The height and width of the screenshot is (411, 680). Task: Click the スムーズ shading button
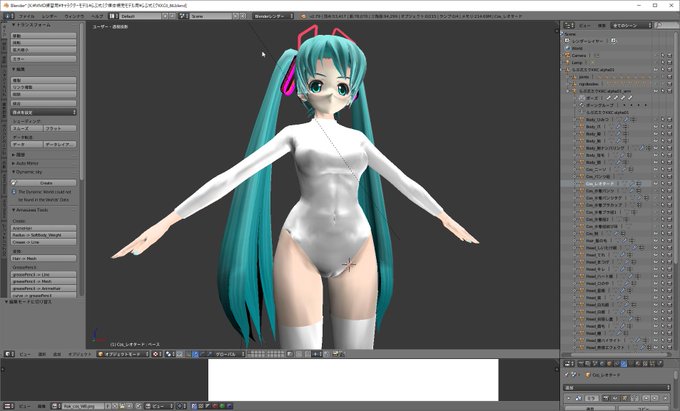[x=26, y=128]
